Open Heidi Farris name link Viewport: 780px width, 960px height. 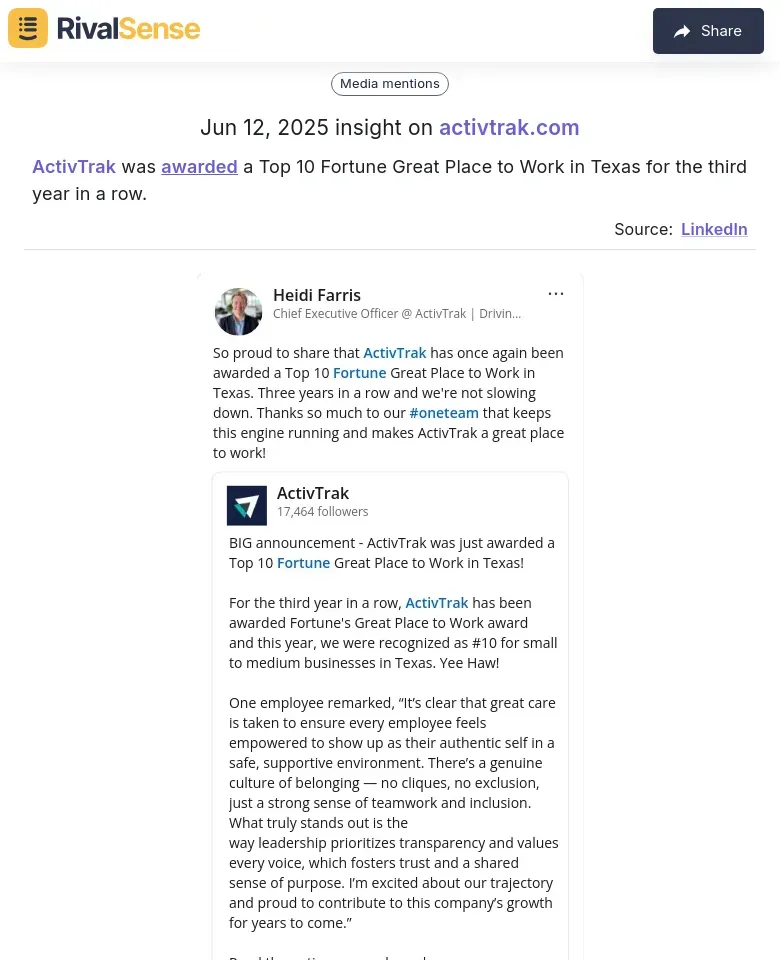[x=317, y=295]
